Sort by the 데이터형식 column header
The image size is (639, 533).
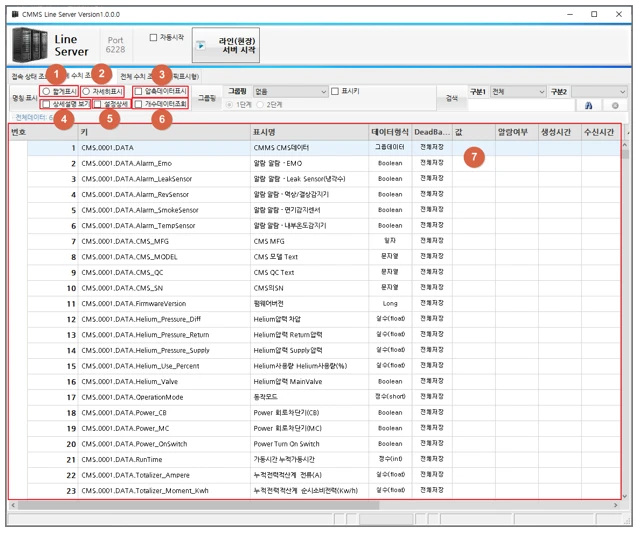tap(390, 132)
